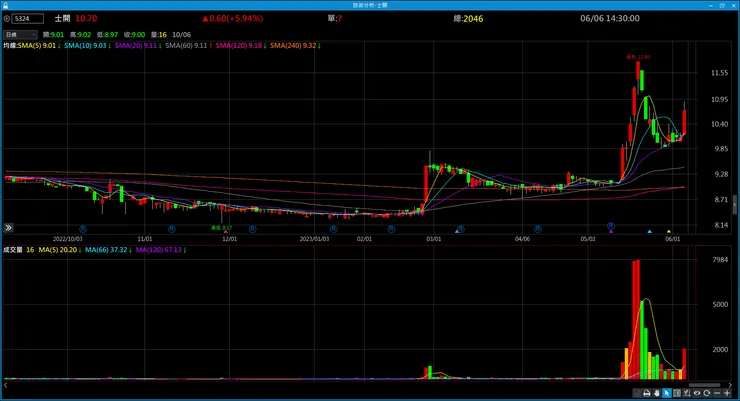Screen dimensions: 740x401
Task: Click the monthly marker circle after 05/02
Action: coord(611,226)
